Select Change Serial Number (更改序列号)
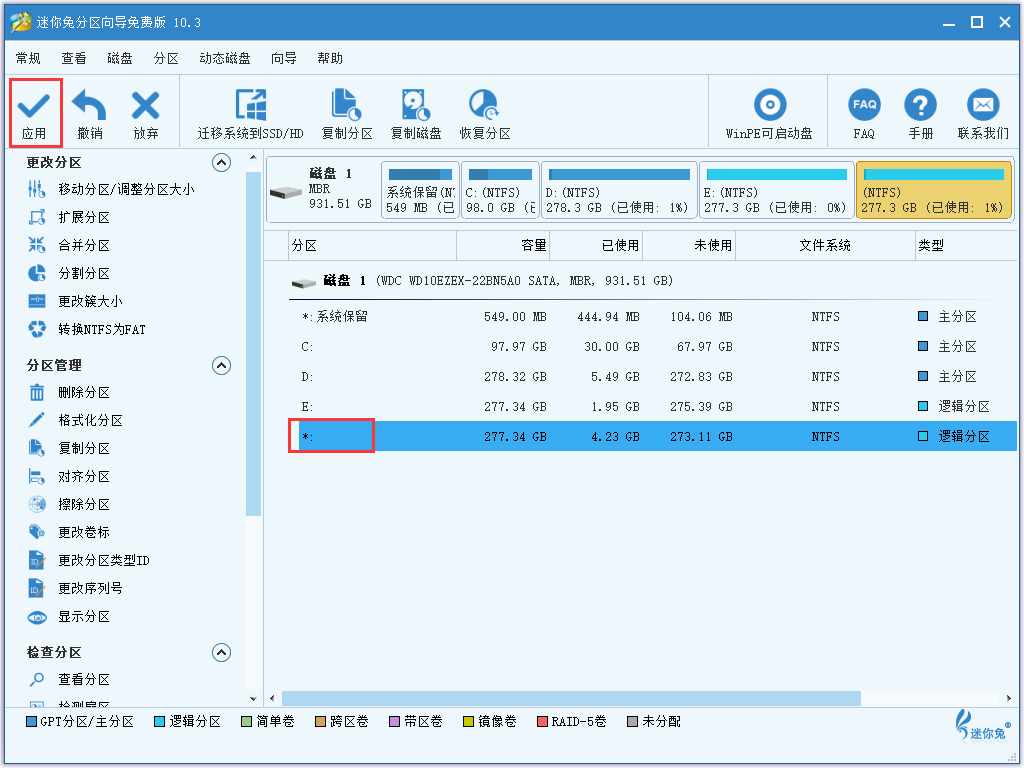Viewport: 1024px width, 768px height. (75, 589)
